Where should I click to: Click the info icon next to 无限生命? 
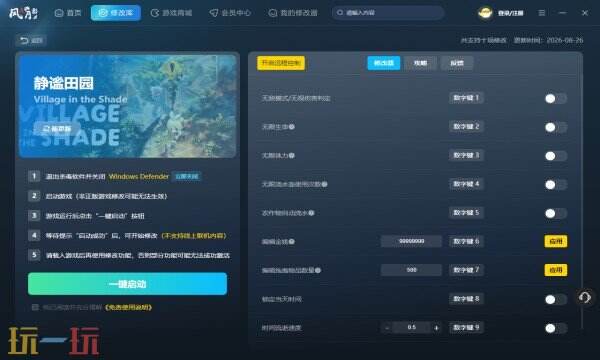[x=292, y=127]
